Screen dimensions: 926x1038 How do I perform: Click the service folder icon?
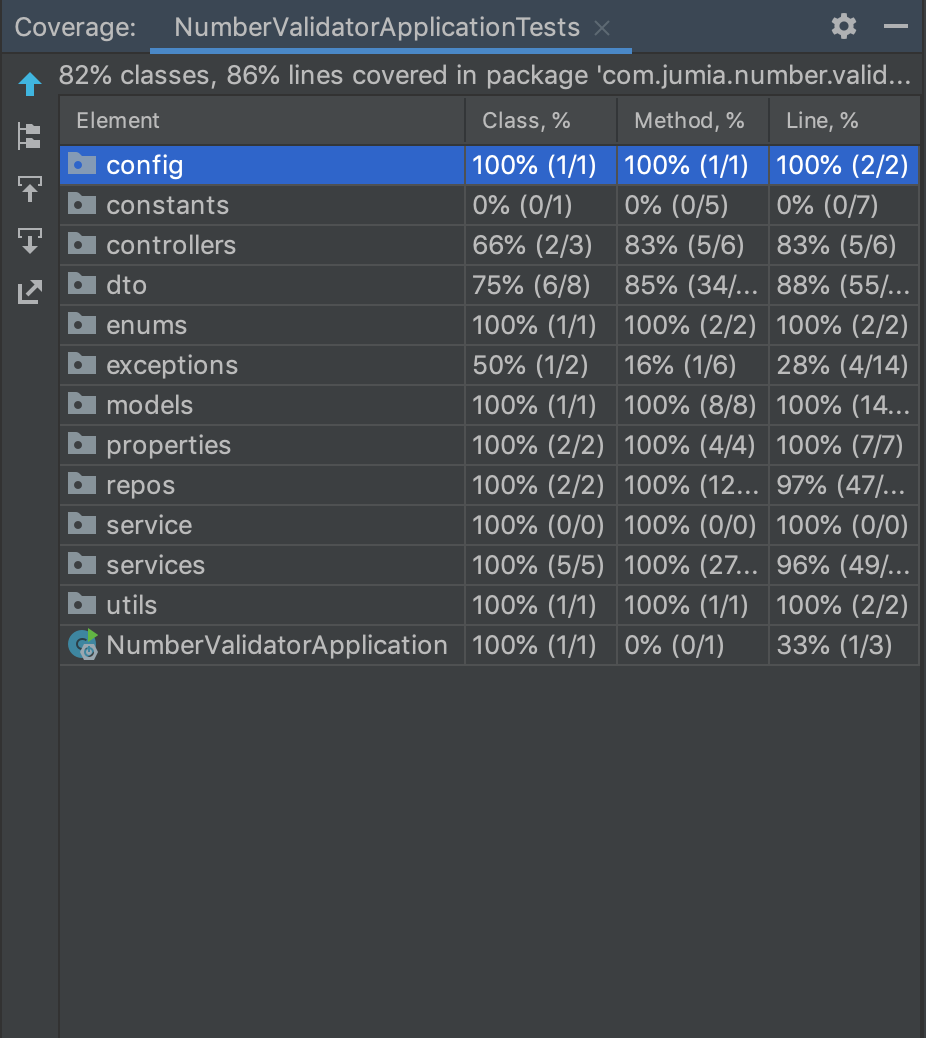tap(82, 523)
